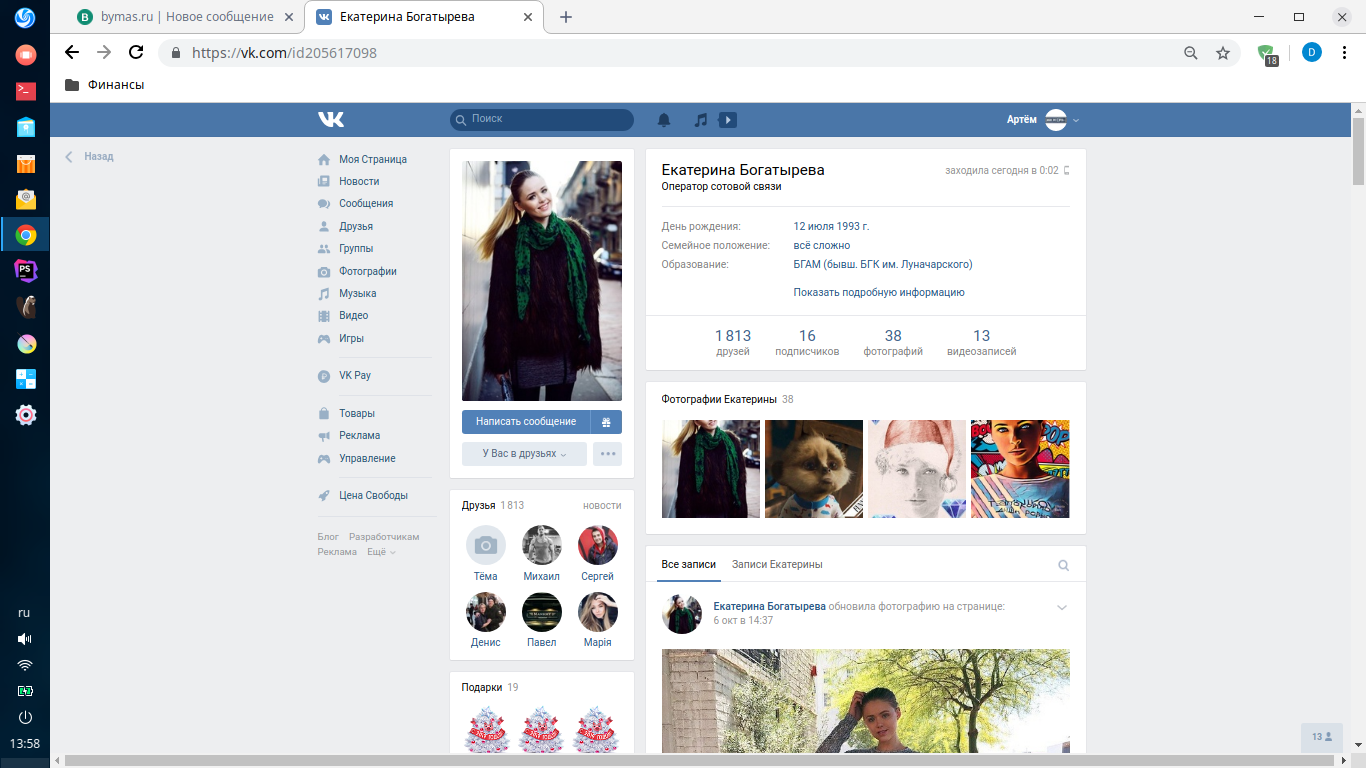
Task: Open the three-dots actions menu under photo
Action: (607, 454)
